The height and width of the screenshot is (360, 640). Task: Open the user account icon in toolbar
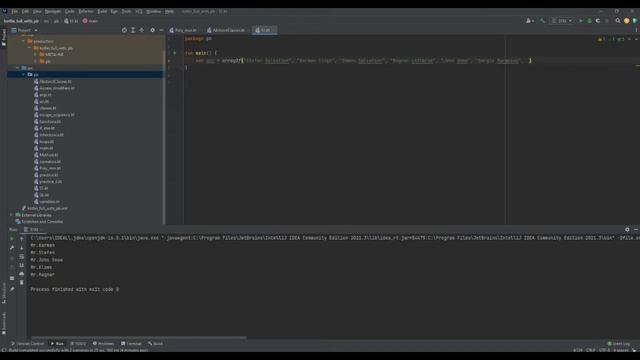pos(530,20)
